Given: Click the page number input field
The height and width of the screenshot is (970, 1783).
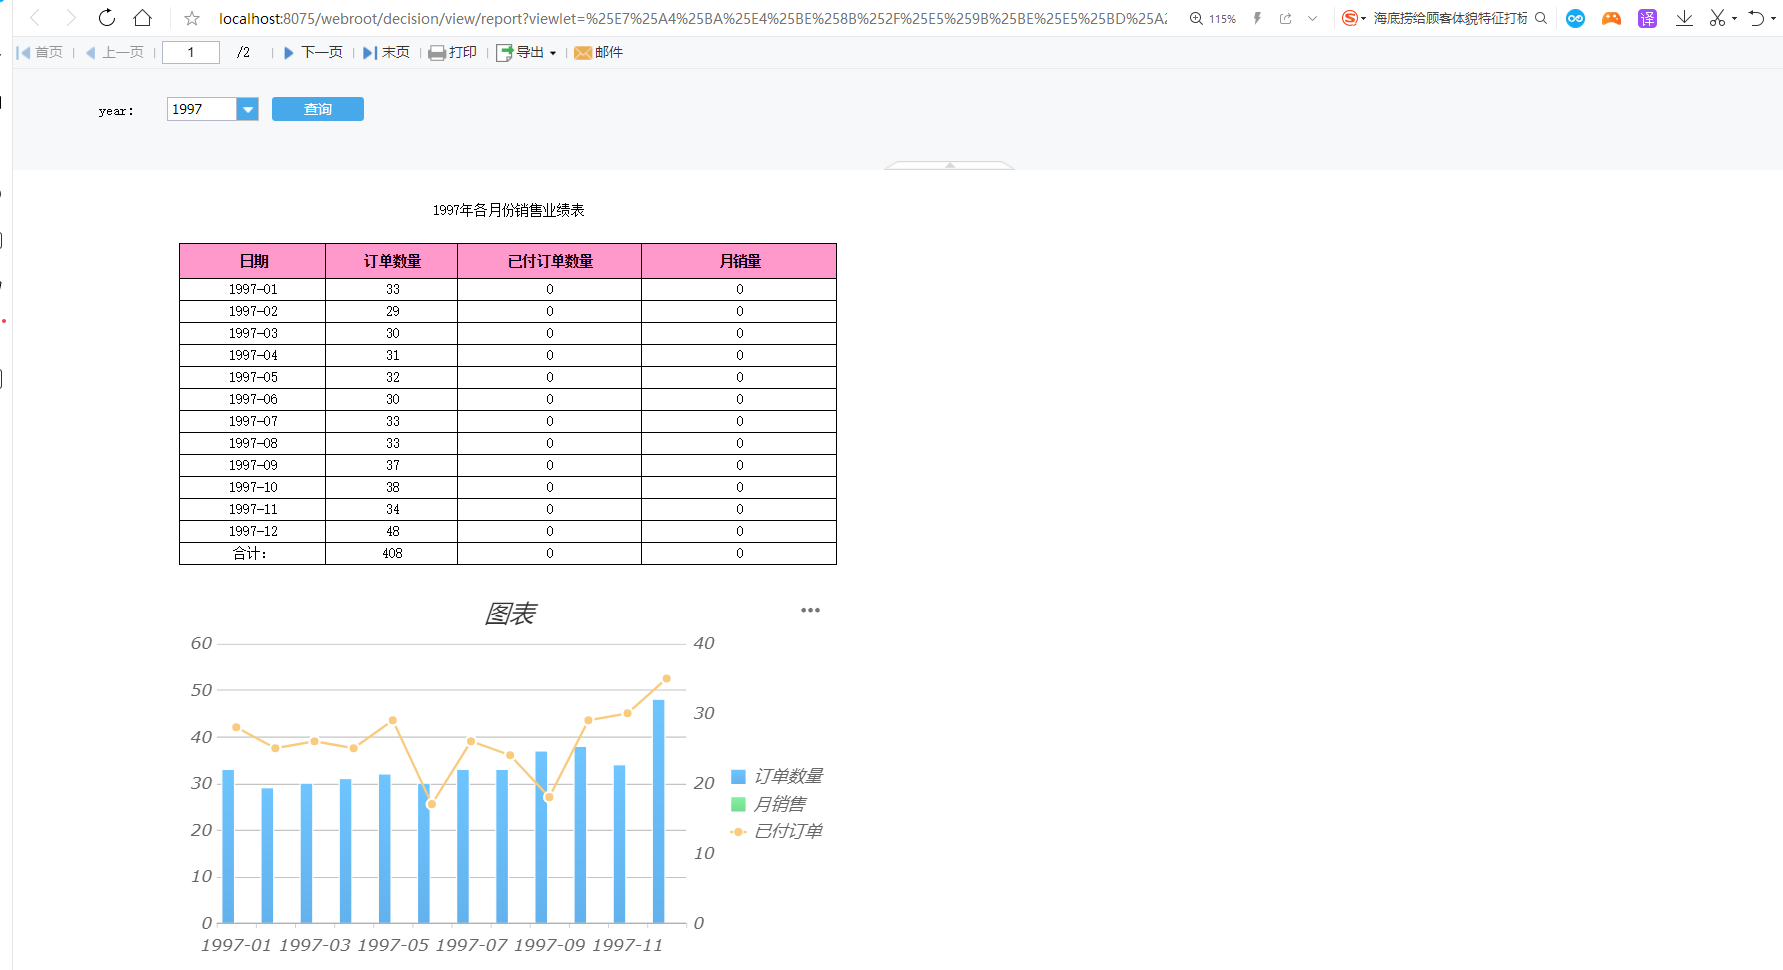Looking at the screenshot, I should pos(191,52).
